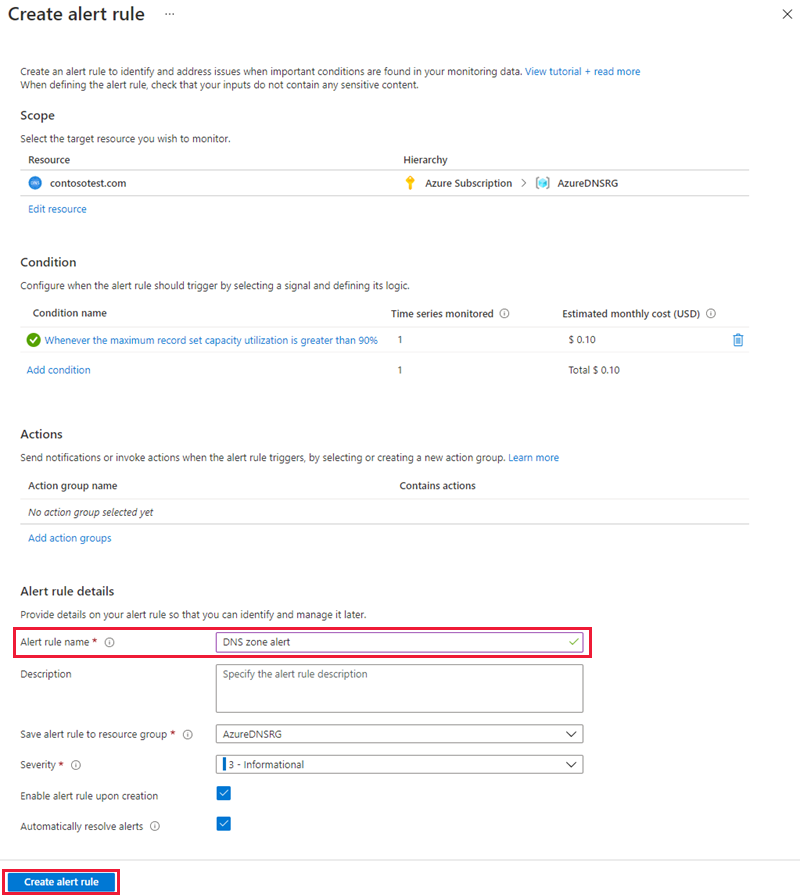Show info tooltip for Alert rule name
Image resolution: width=800 pixels, height=895 pixels.
pos(110,642)
